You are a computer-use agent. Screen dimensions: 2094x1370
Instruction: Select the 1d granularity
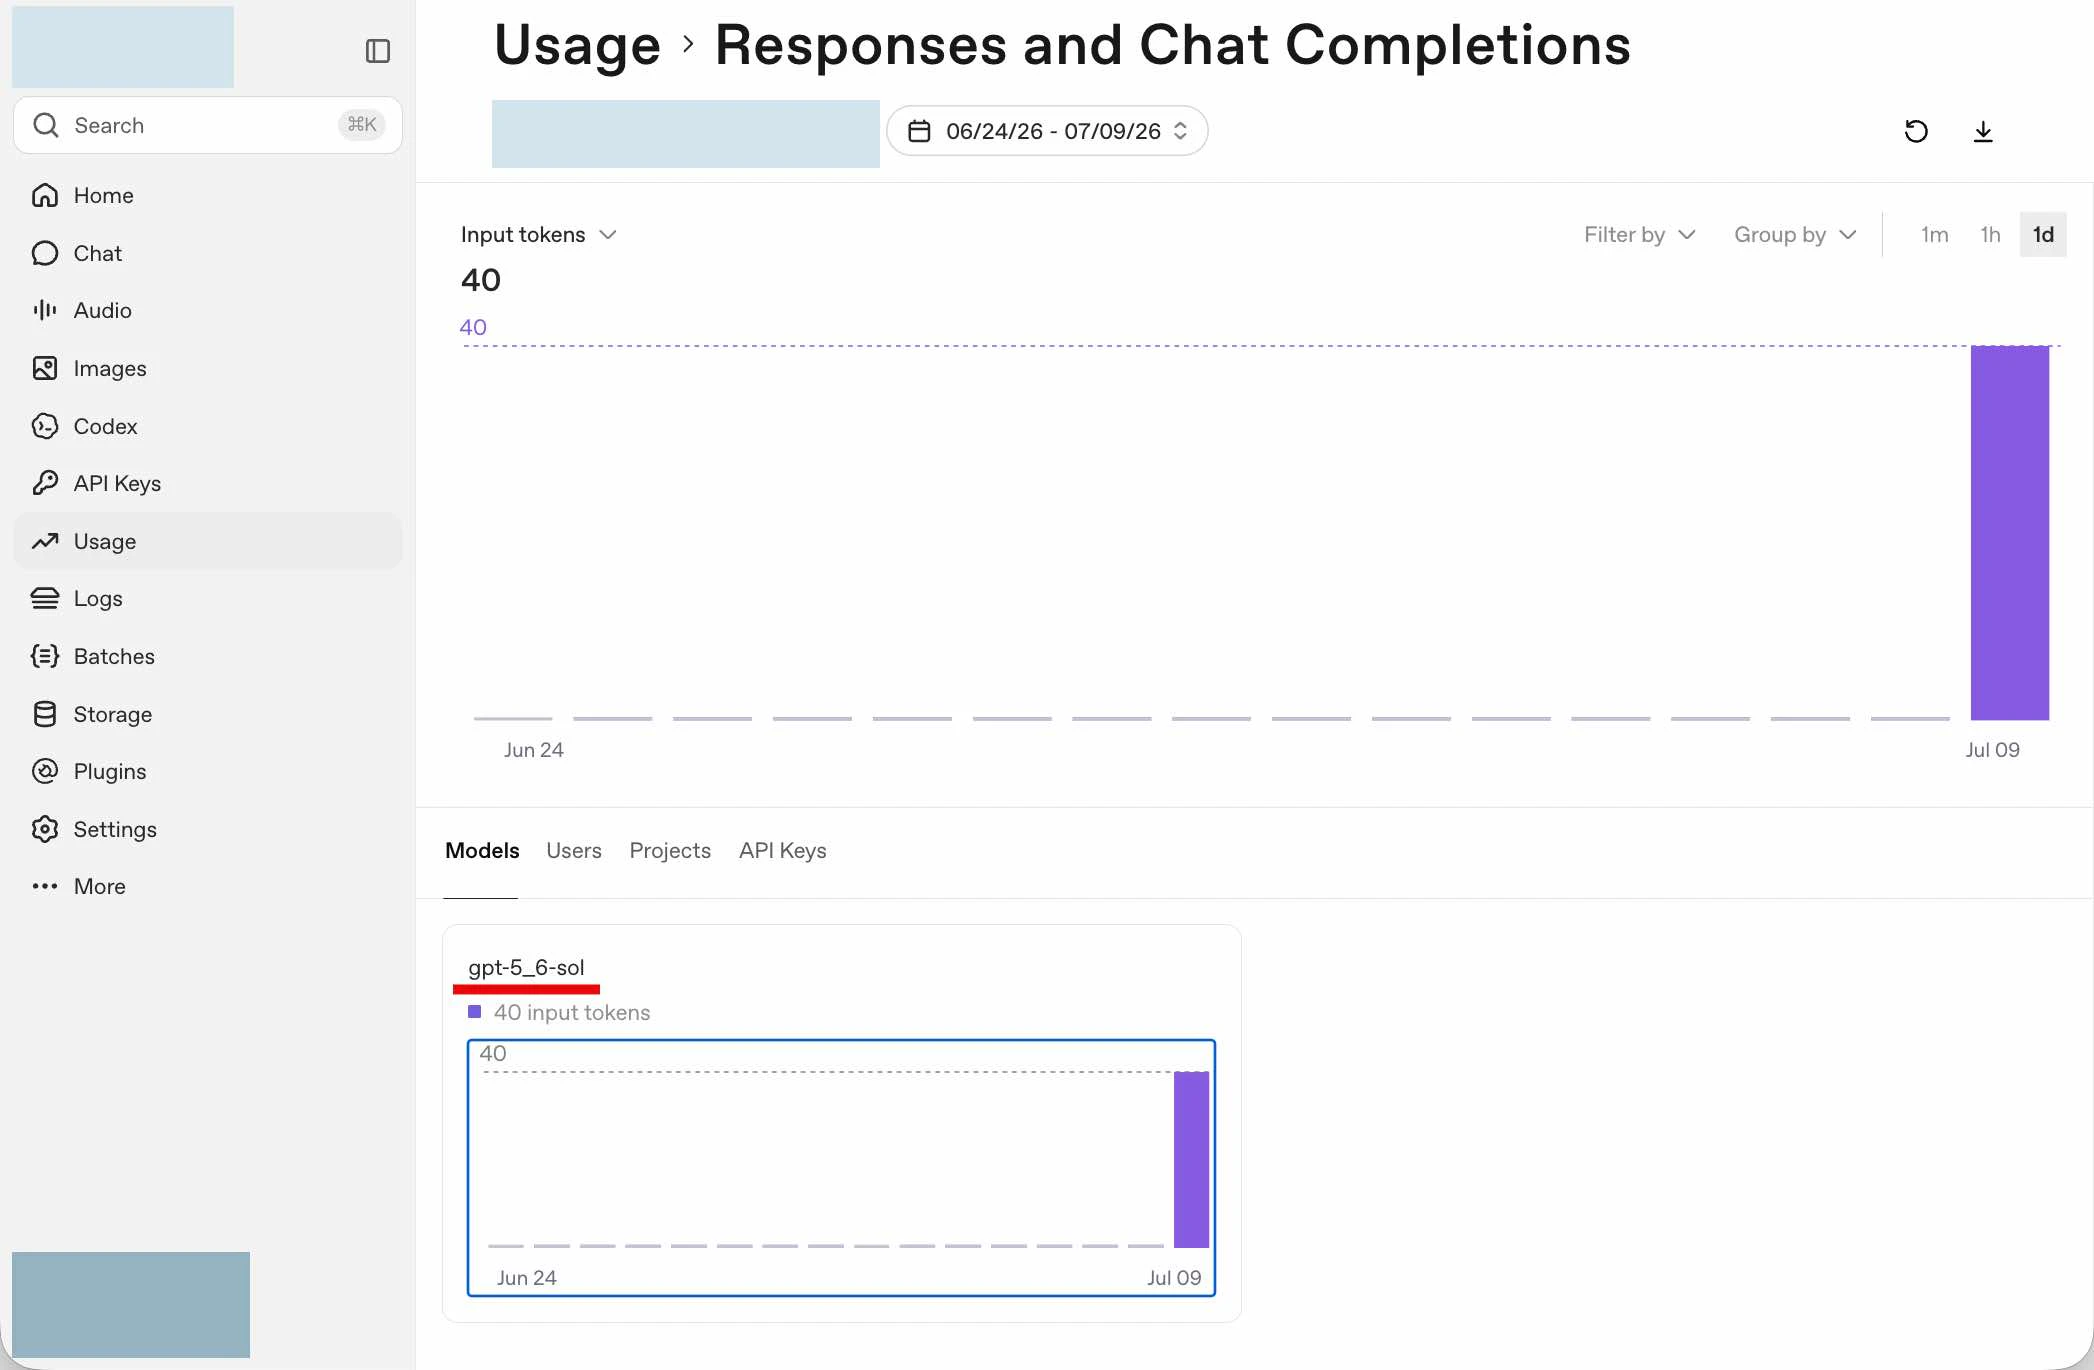click(x=2043, y=235)
